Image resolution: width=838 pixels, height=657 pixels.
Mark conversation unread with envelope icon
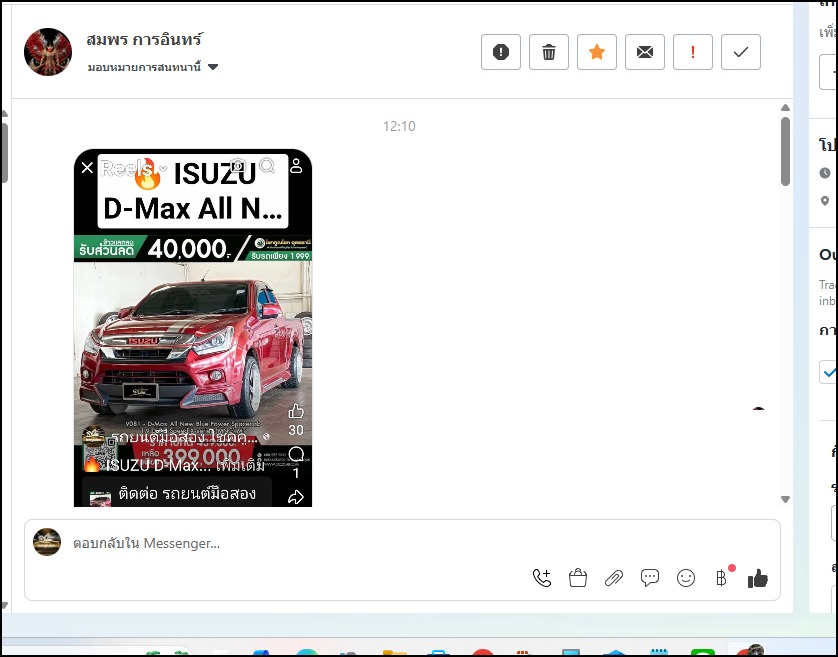645,52
